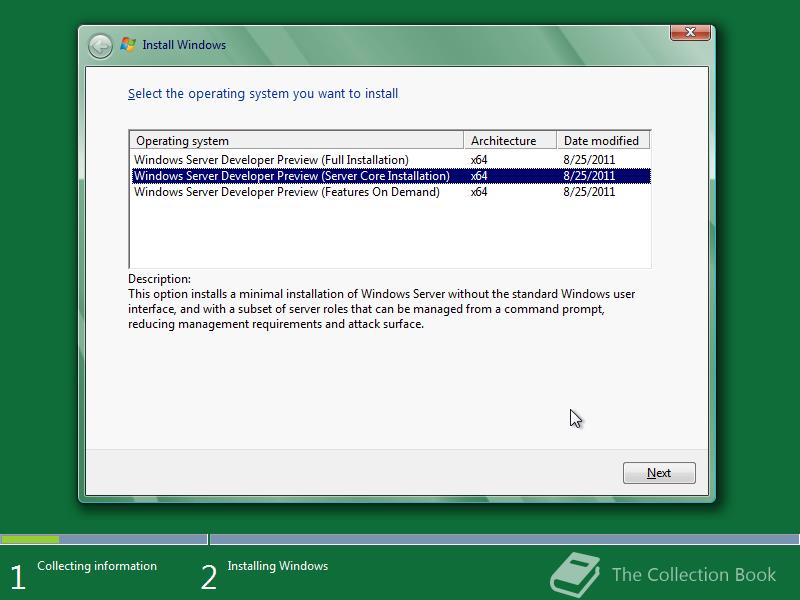Click x64 in the Features On Demand row
This screenshot has height=600, width=800.
click(x=479, y=192)
